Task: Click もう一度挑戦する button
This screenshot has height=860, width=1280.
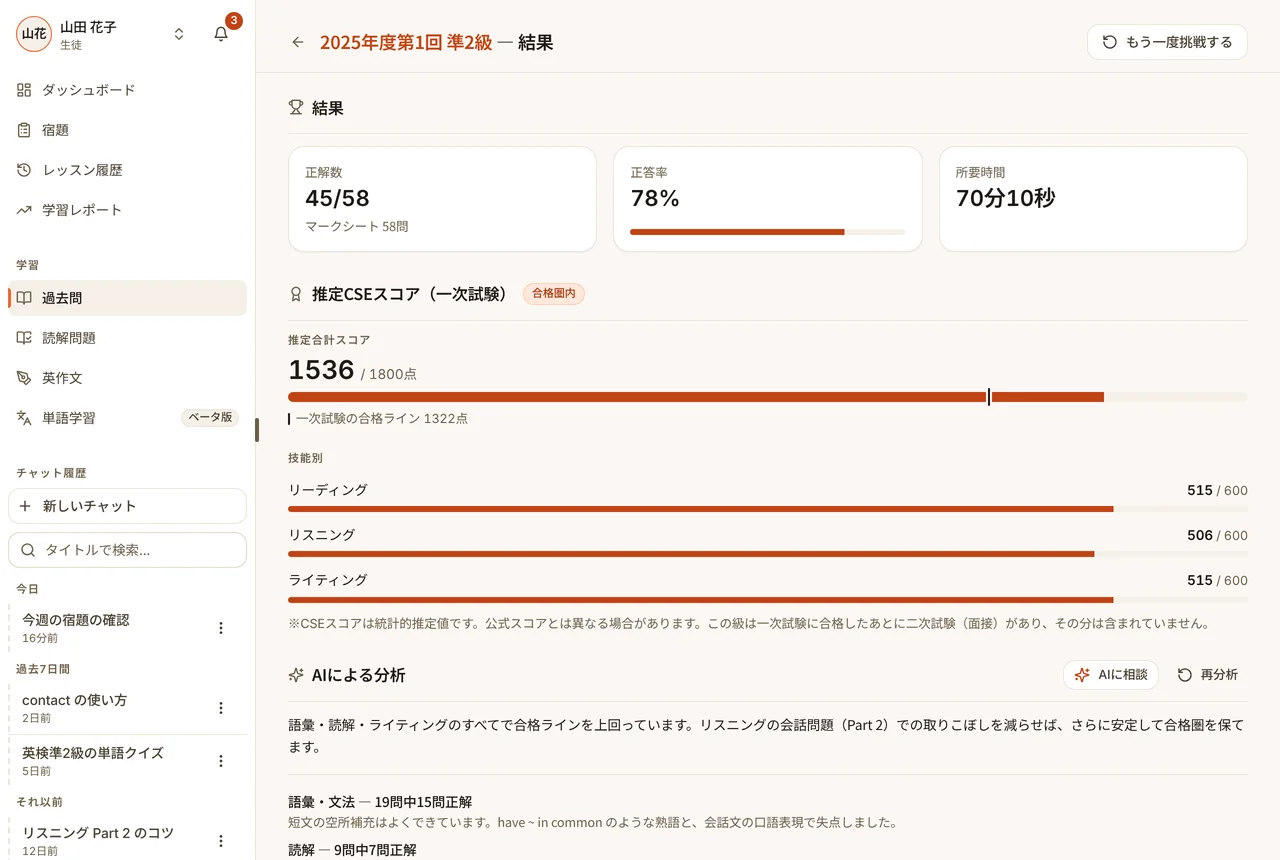Action: (x=1167, y=42)
